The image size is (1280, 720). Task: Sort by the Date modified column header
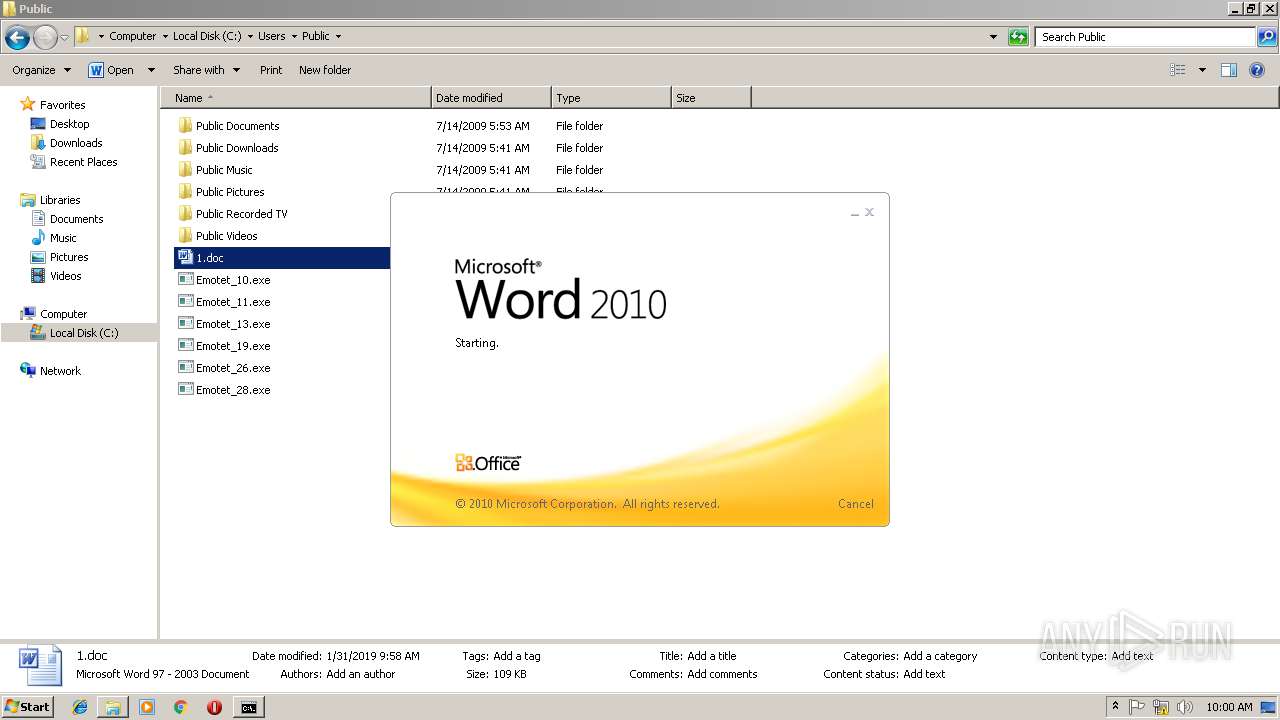tap(491, 98)
